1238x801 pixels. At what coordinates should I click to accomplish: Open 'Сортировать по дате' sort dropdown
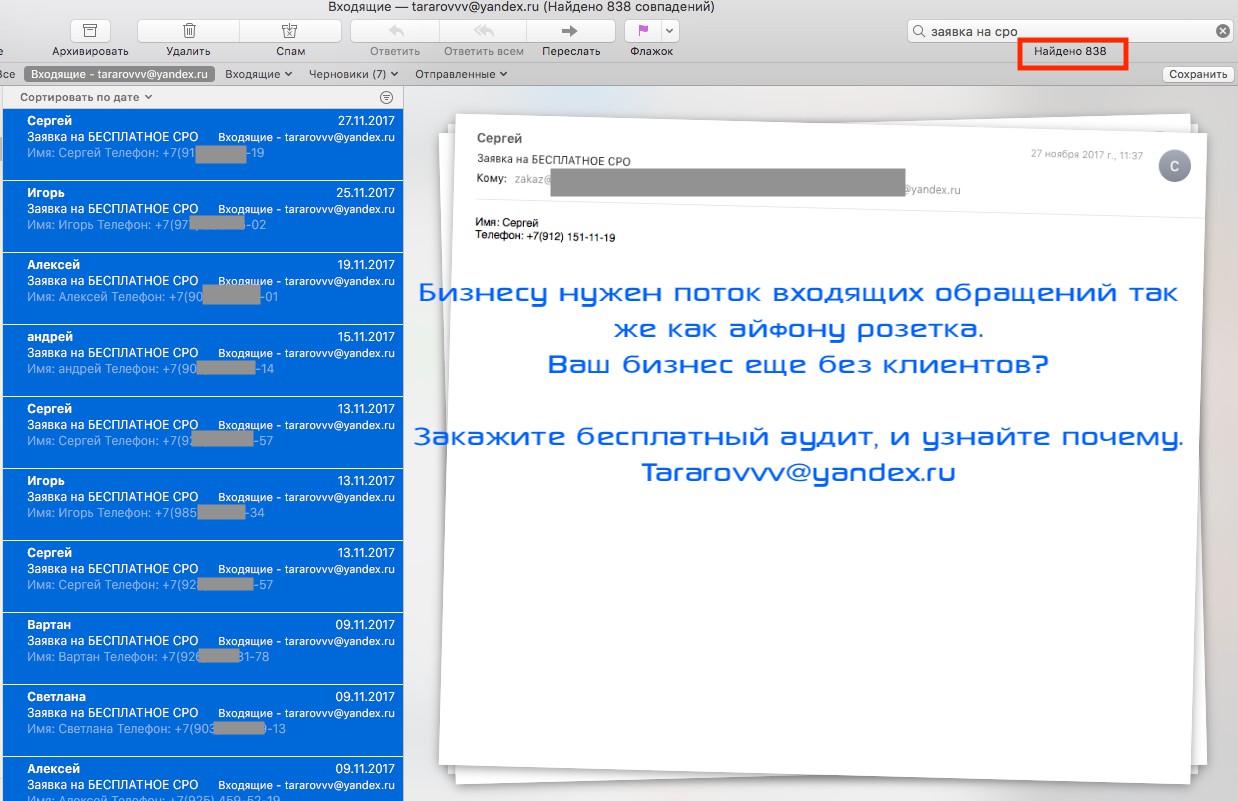coord(86,97)
